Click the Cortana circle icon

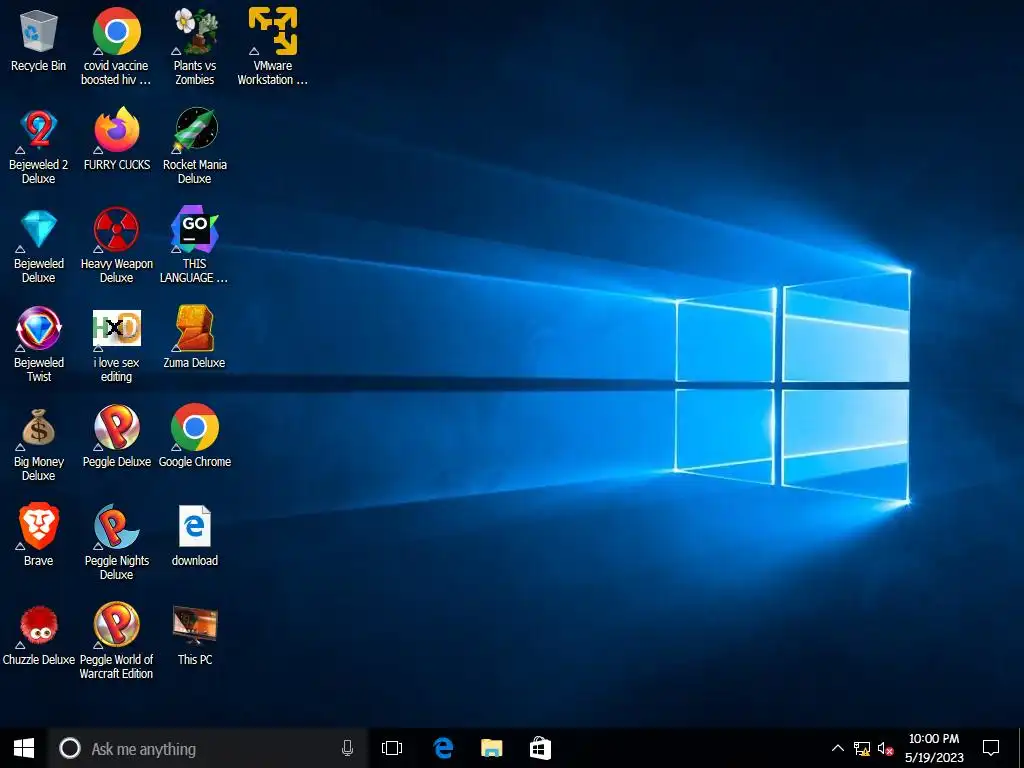pyautogui.click(x=70, y=748)
